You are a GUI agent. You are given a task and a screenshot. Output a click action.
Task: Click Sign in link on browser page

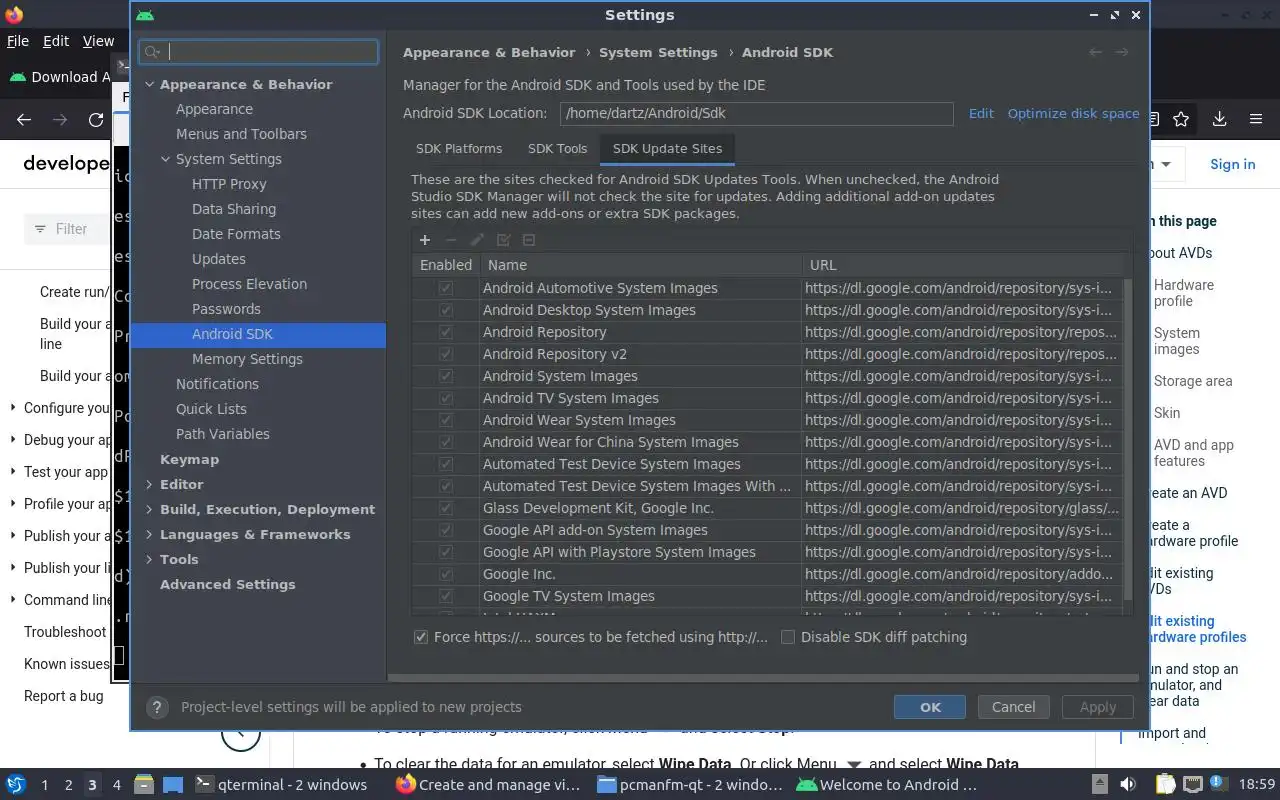coord(1232,164)
